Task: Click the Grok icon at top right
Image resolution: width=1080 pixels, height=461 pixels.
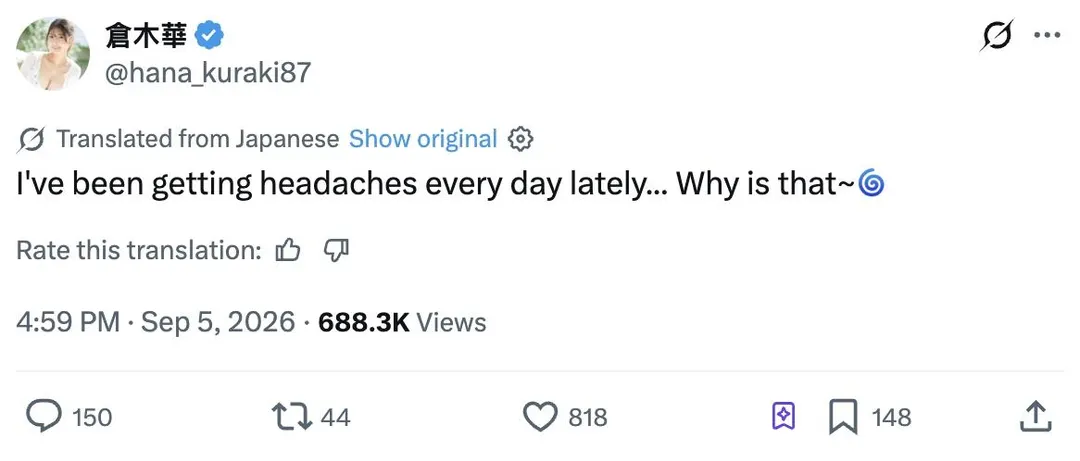Action: (997, 34)
